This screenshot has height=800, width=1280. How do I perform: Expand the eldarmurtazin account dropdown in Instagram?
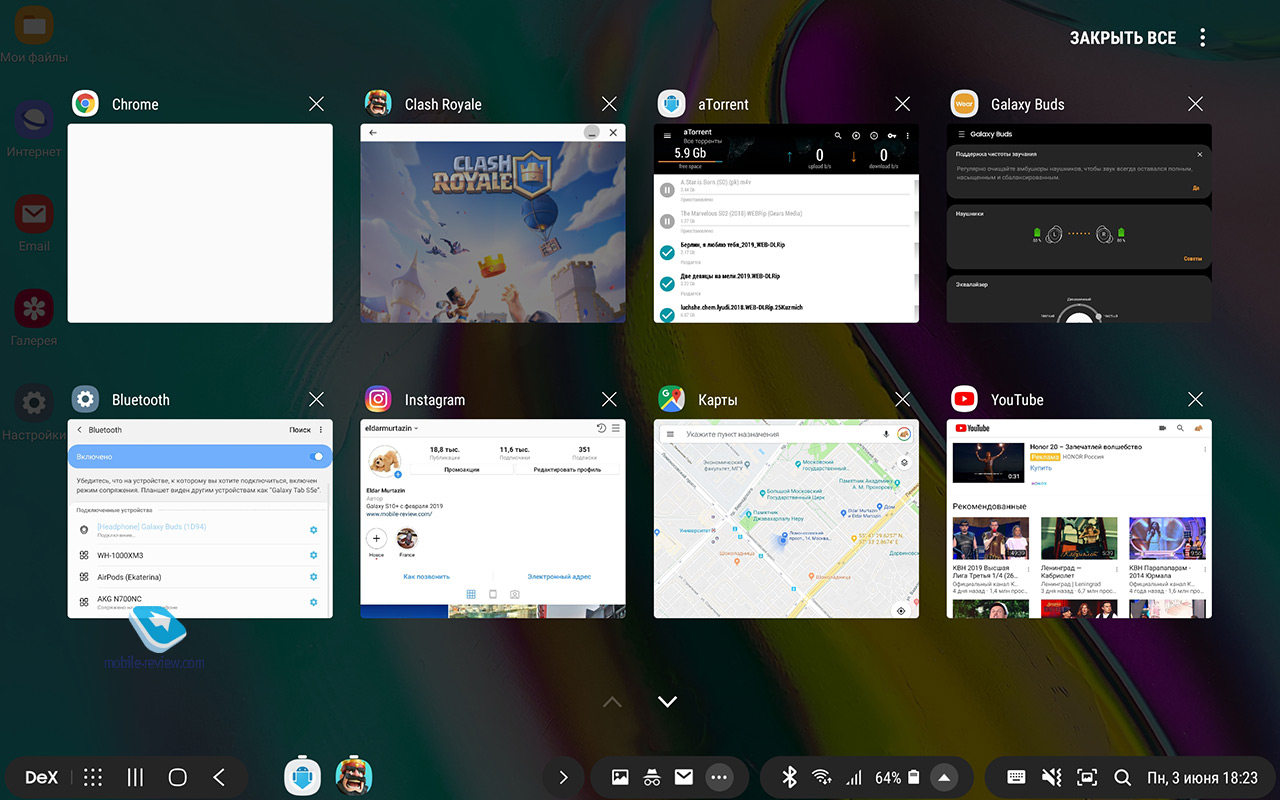click(391, 428)
